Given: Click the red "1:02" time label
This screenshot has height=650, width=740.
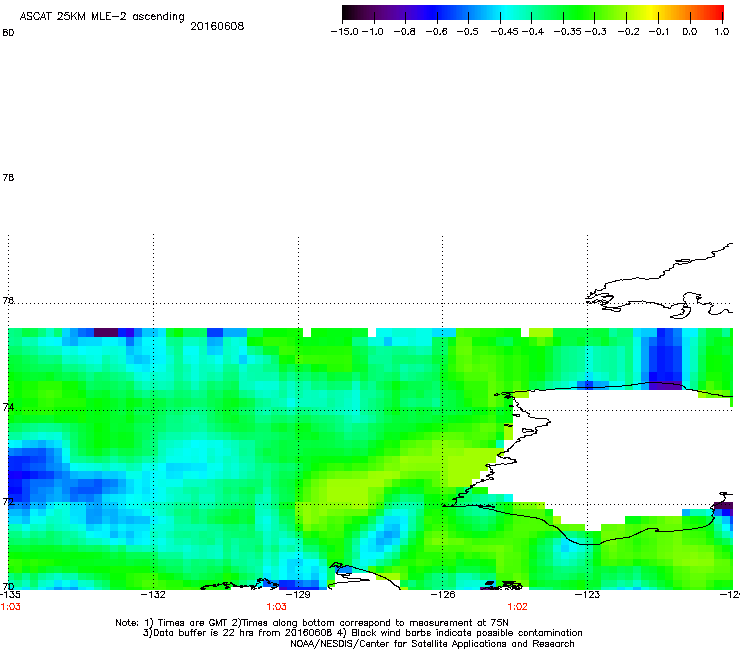Looking at the screenshot, I should tap(518, 607).
